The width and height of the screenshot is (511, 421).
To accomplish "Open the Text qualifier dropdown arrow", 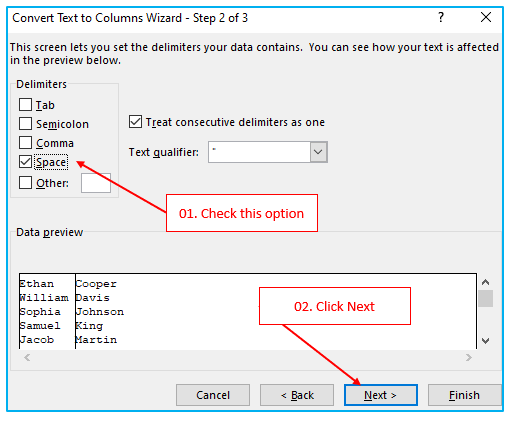I will (318, 152).
